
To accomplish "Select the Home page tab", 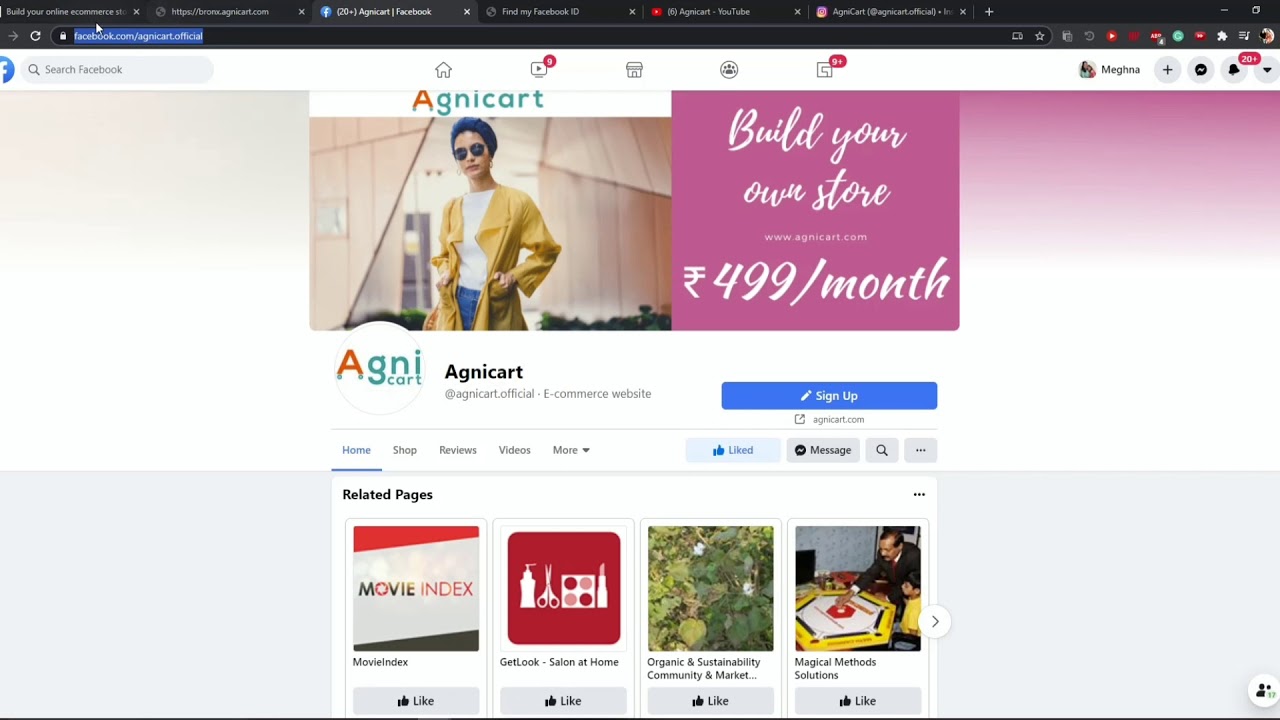I will click(356, 450).
